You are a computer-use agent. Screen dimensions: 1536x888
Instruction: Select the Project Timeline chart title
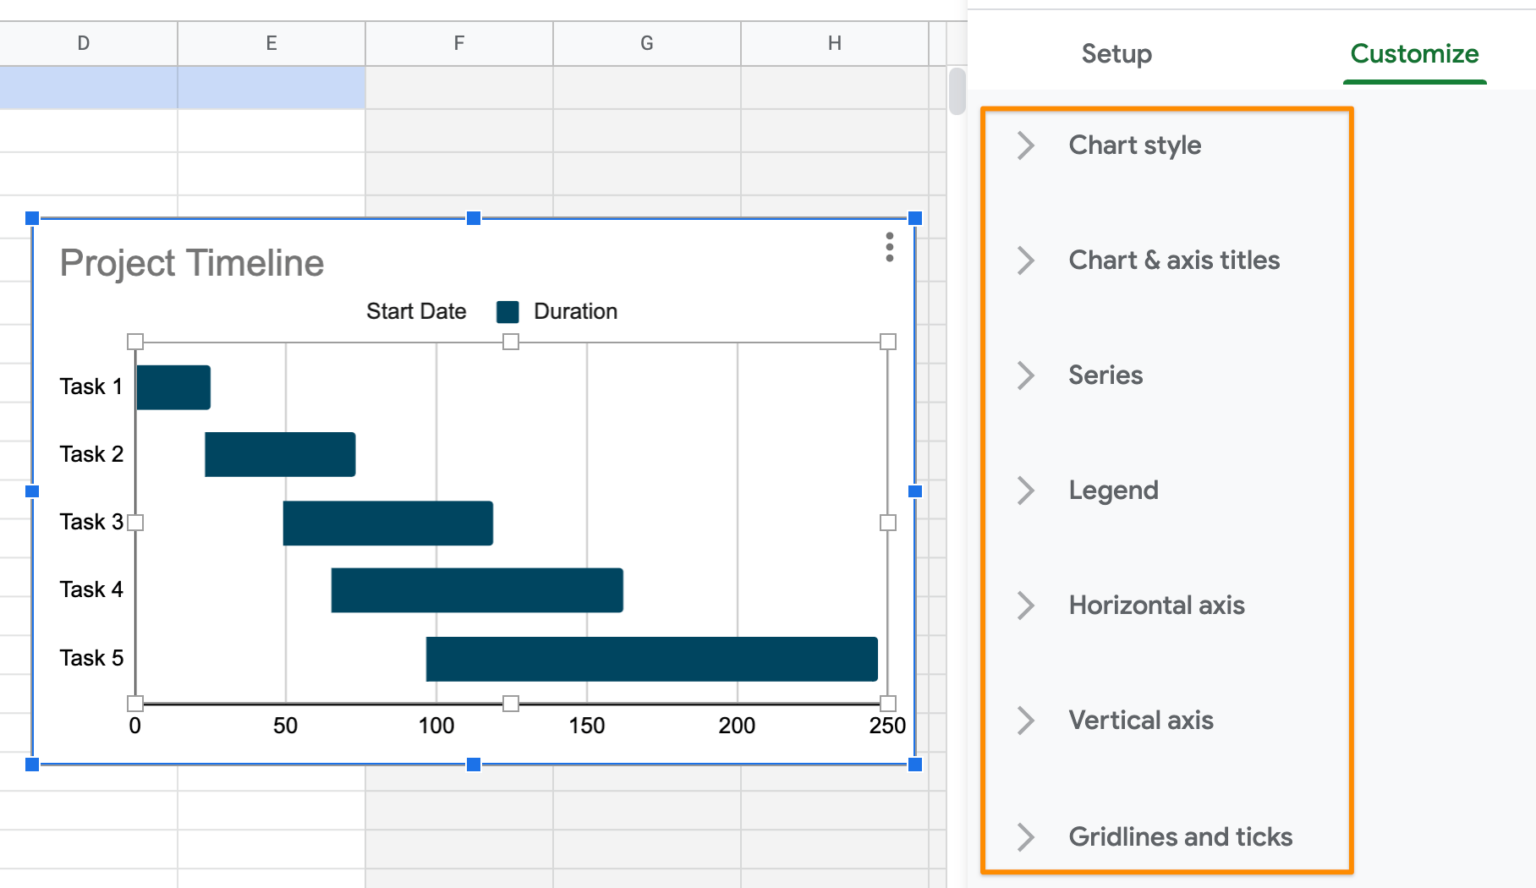pos(192,263)
